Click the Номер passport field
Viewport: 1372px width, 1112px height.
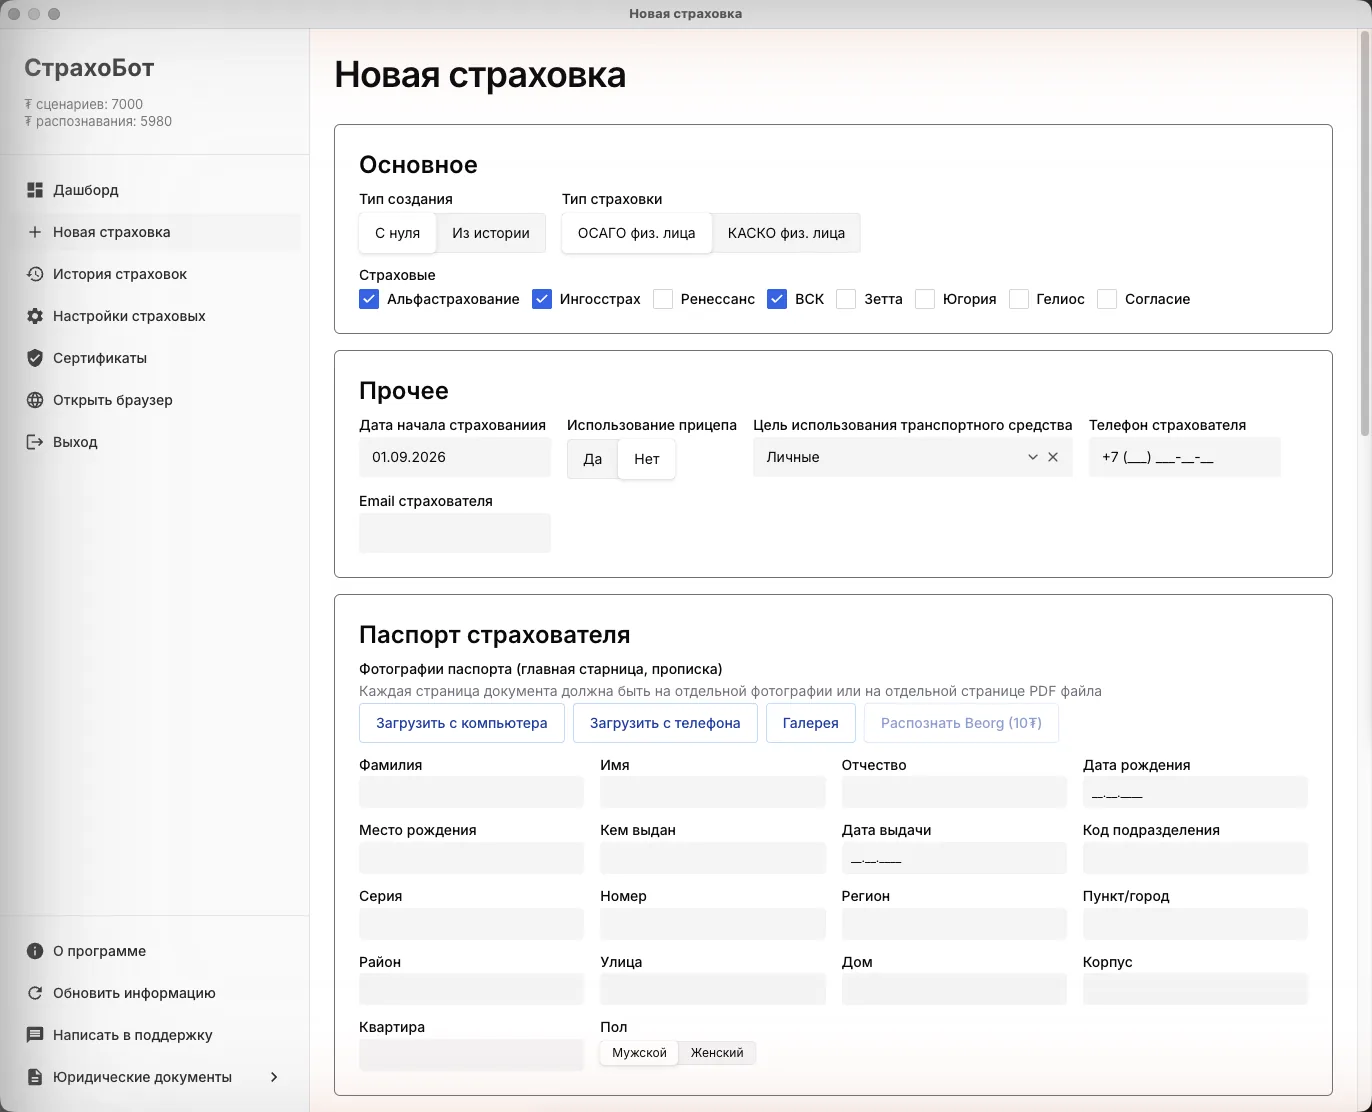tap(713, 924)
